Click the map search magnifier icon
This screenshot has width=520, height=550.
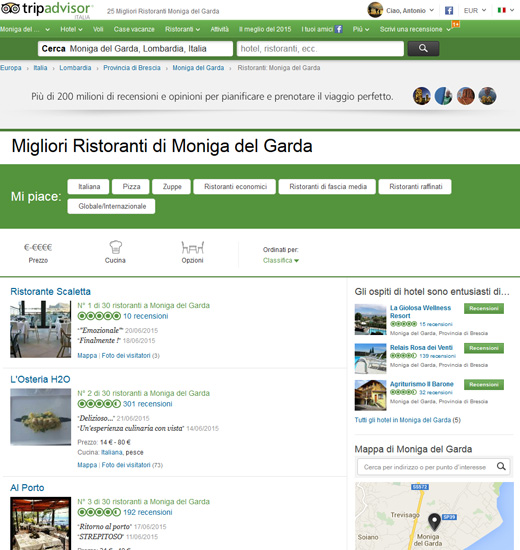(501, 467)
